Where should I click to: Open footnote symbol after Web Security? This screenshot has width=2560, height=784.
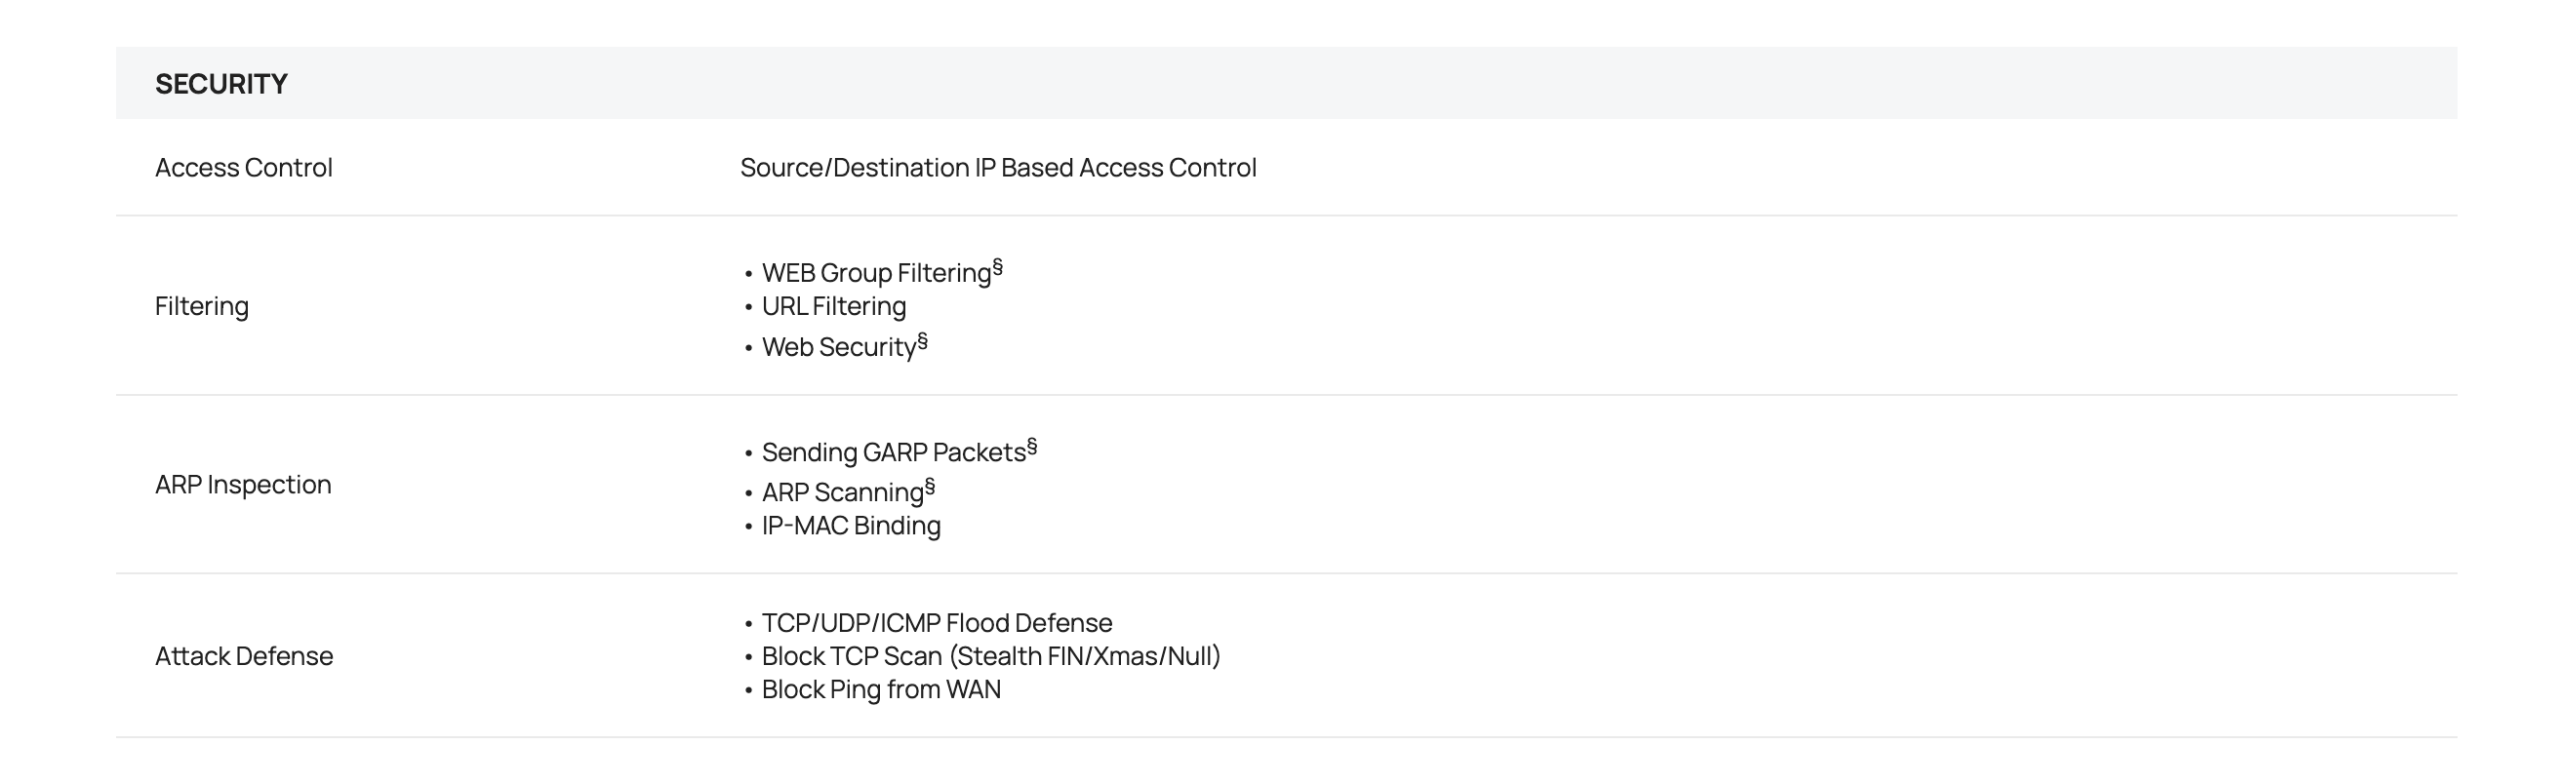[x=922, y=341]
